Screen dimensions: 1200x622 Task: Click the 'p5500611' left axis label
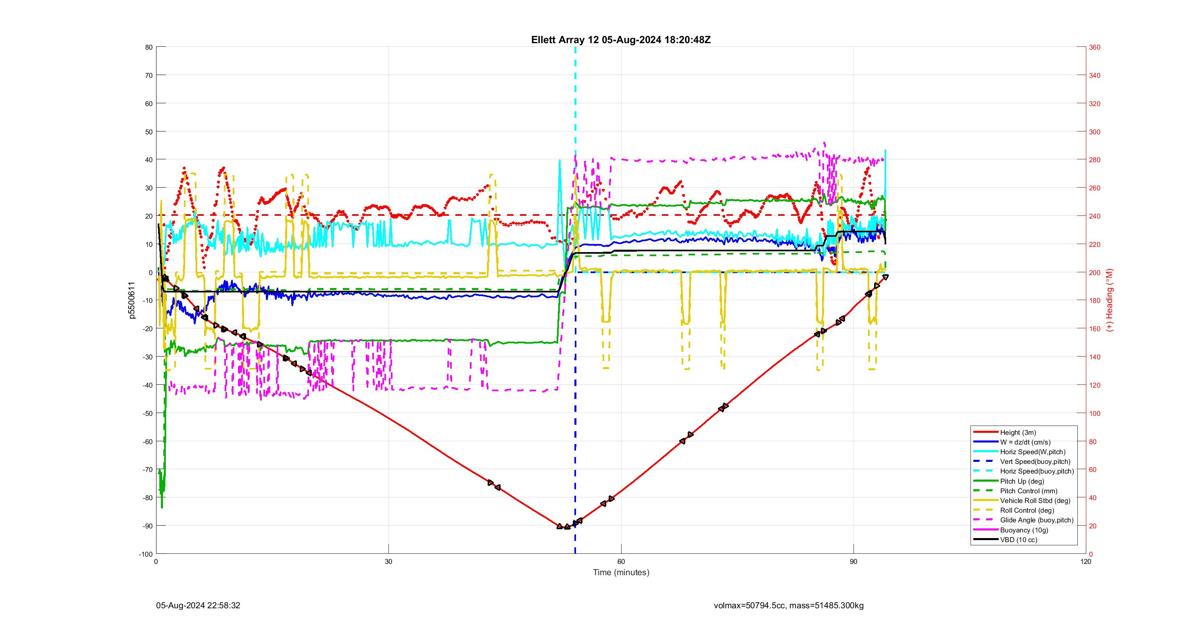click(131, 300)
